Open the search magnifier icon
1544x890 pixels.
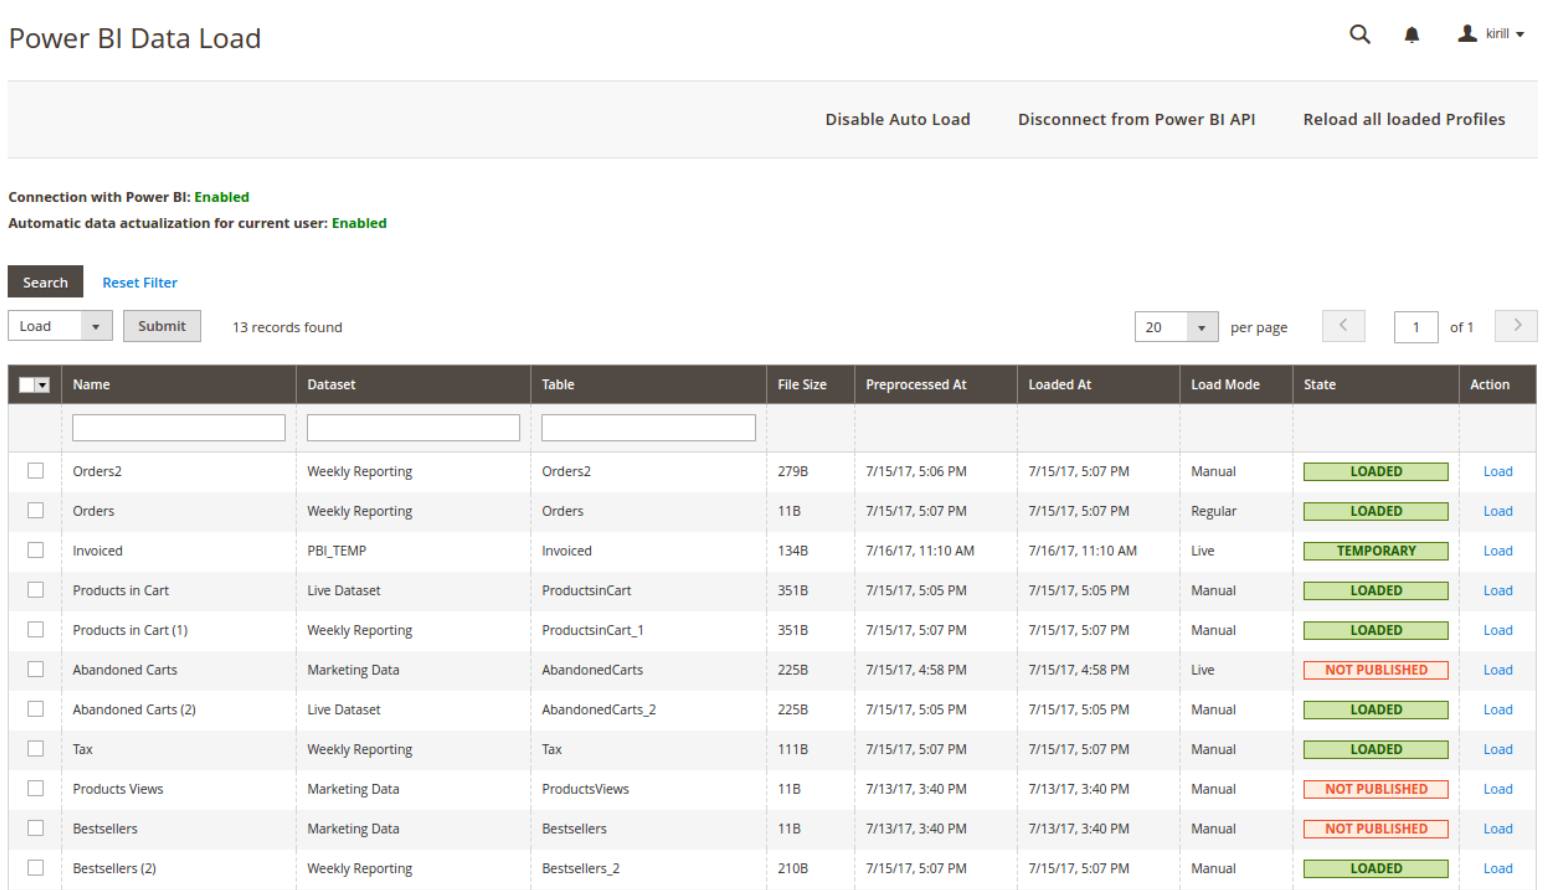coord(1359,34)
